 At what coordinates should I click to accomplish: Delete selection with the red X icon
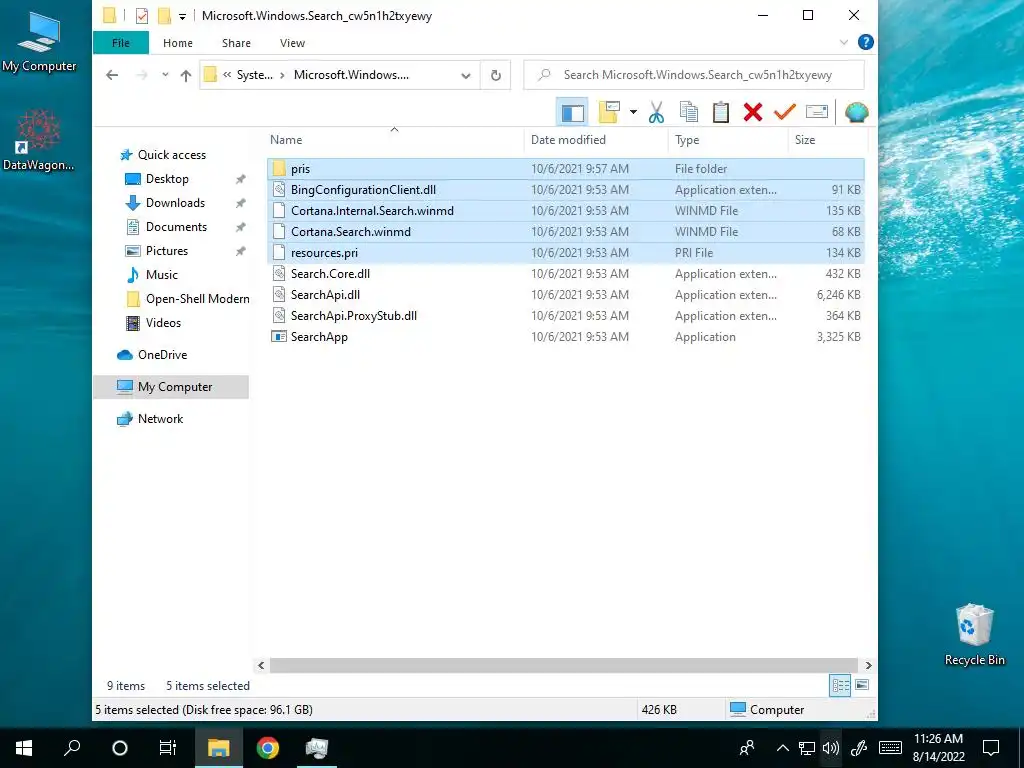pyautogui.click(x=752, y=112)
